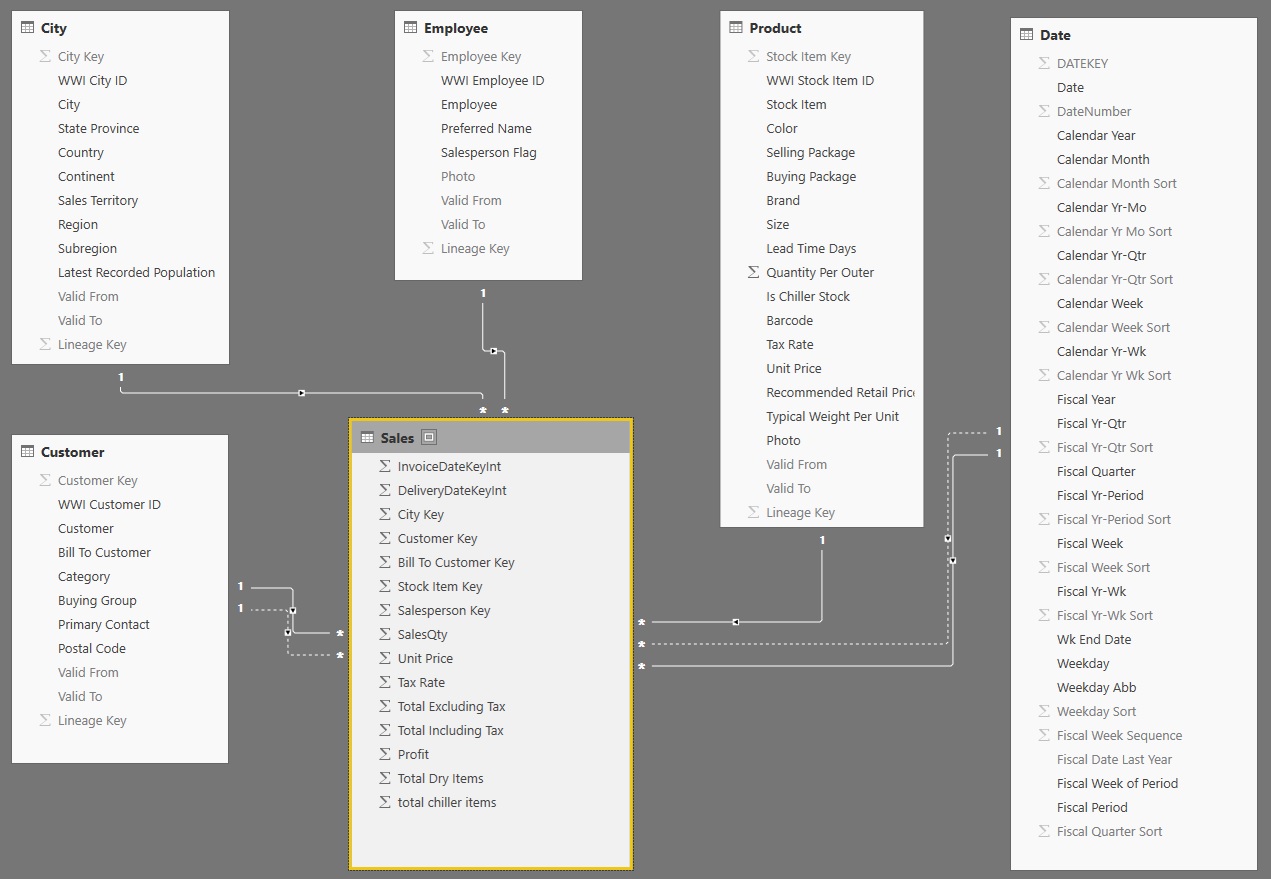
Task: Click the Date table grid icon
Action: (x=1026, y=35)
